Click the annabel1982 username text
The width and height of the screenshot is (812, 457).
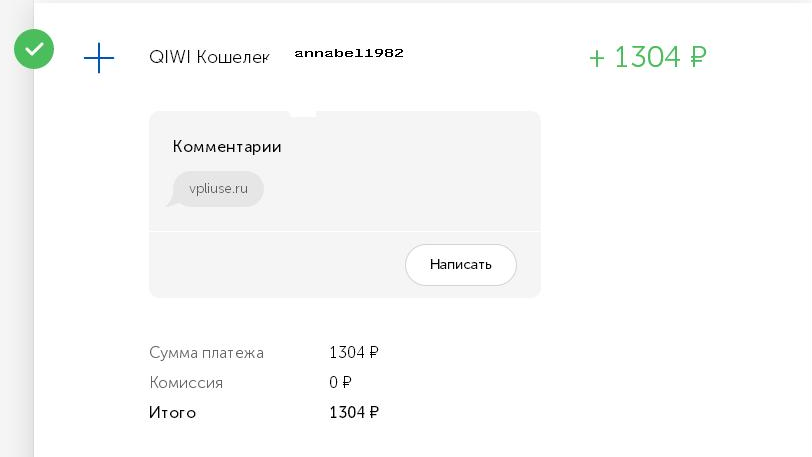click(x=349, y=53)
